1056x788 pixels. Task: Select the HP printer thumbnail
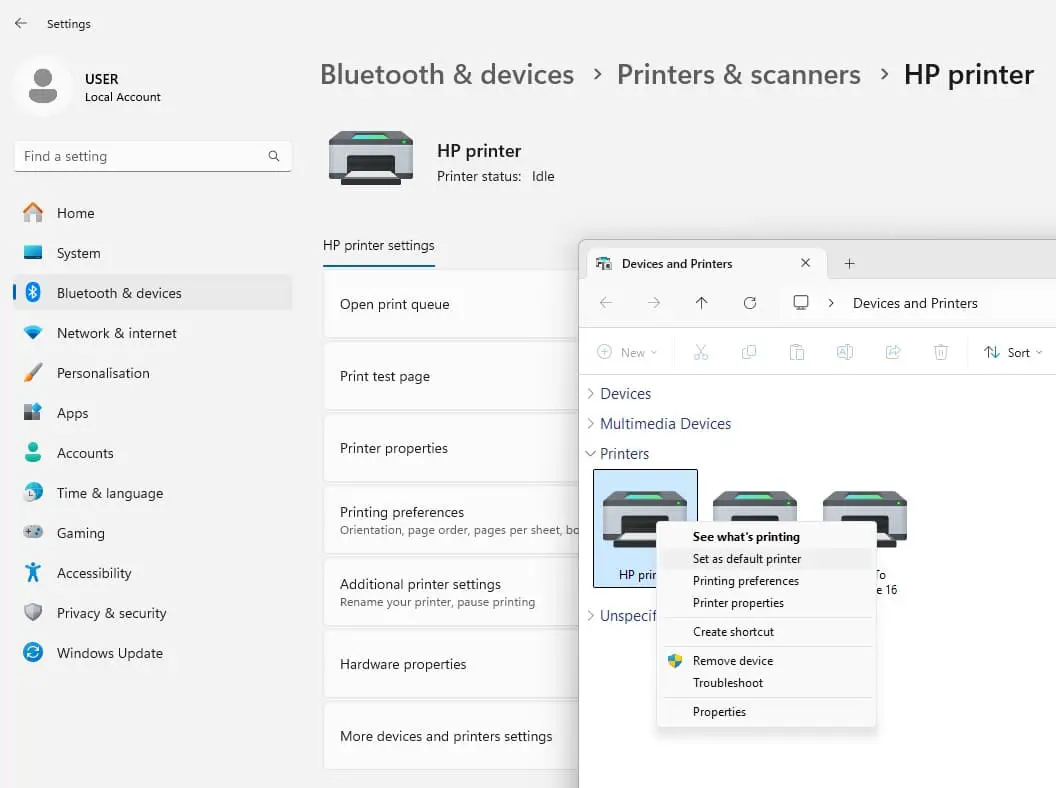point(645,516)
